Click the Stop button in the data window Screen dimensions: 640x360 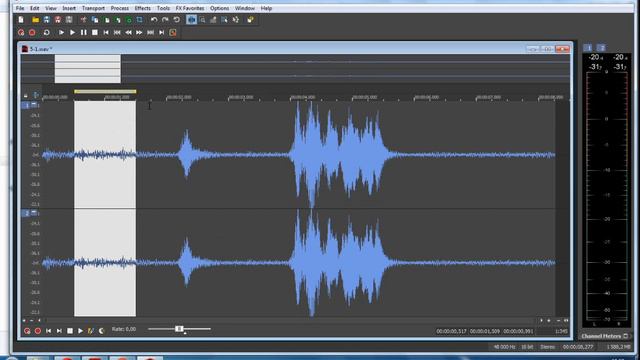click(x=70, y=331)
